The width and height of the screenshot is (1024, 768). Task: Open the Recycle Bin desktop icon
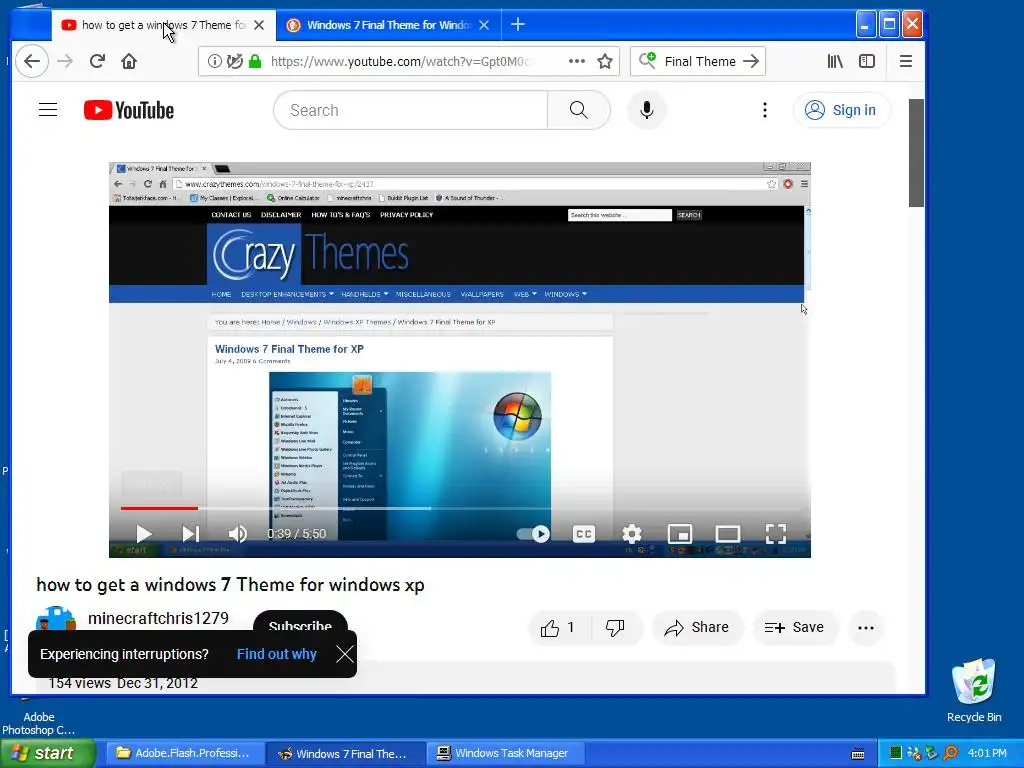pos(974,691)
